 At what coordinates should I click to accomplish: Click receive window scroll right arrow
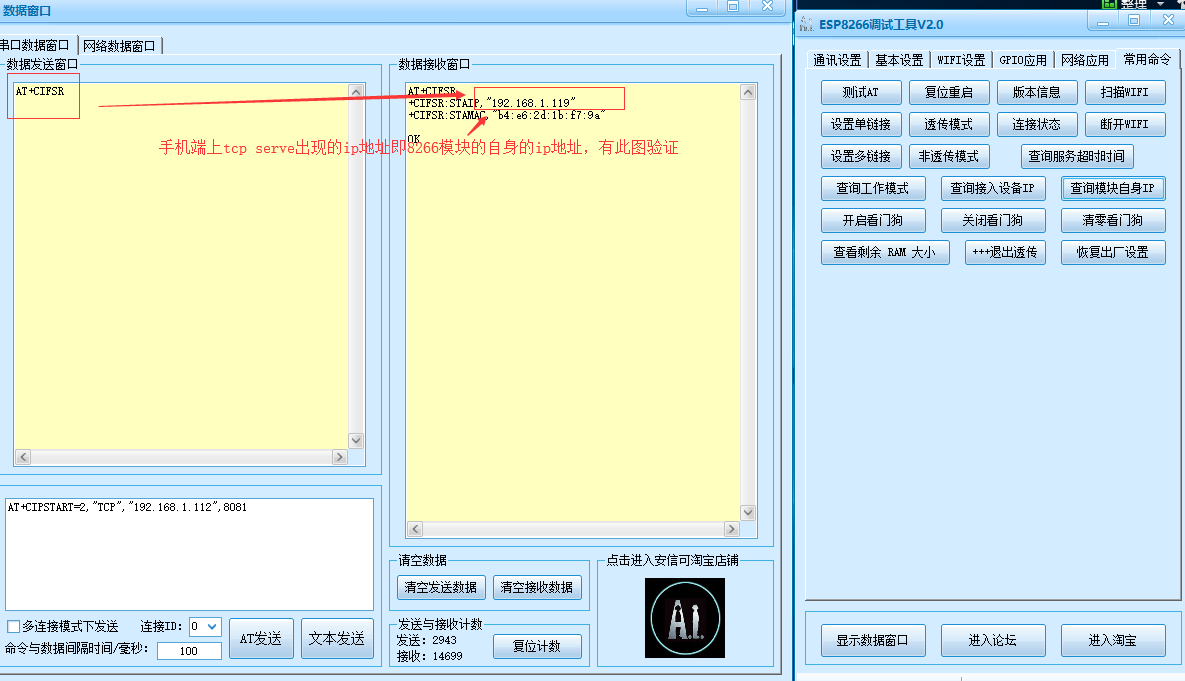(732, 529)
